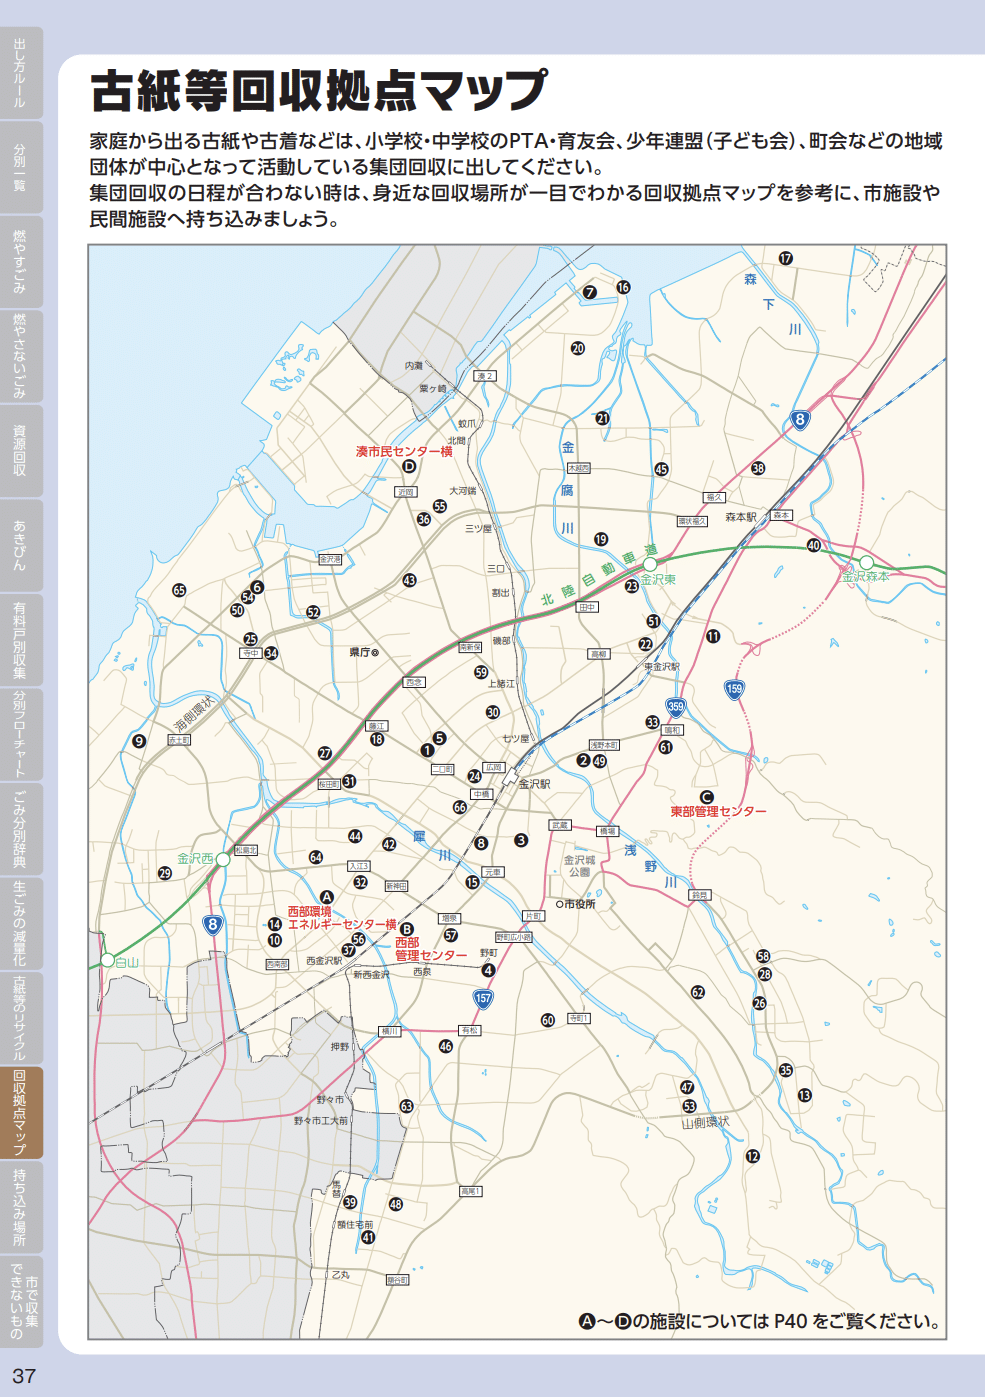Select the 持ち込み場所 side tab
Viewport: 985px width, 1397px height.
coord(21,1207)
